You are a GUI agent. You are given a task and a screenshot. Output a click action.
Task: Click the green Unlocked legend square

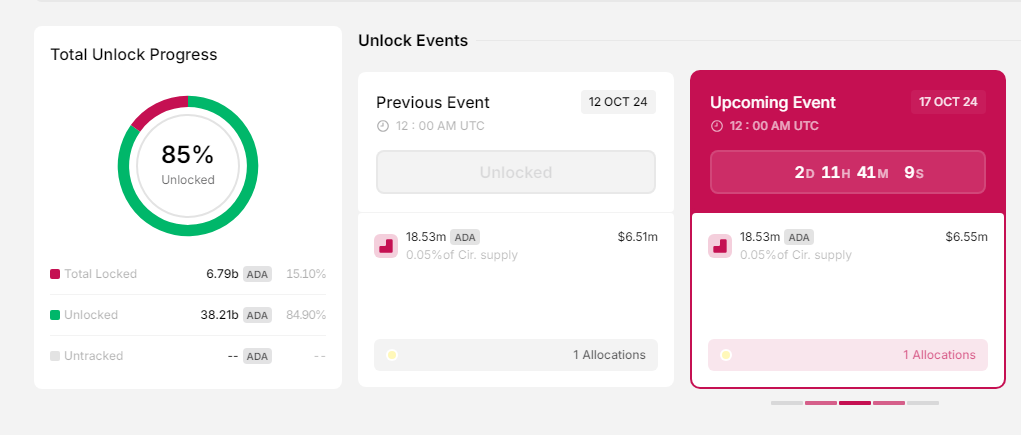55,315
